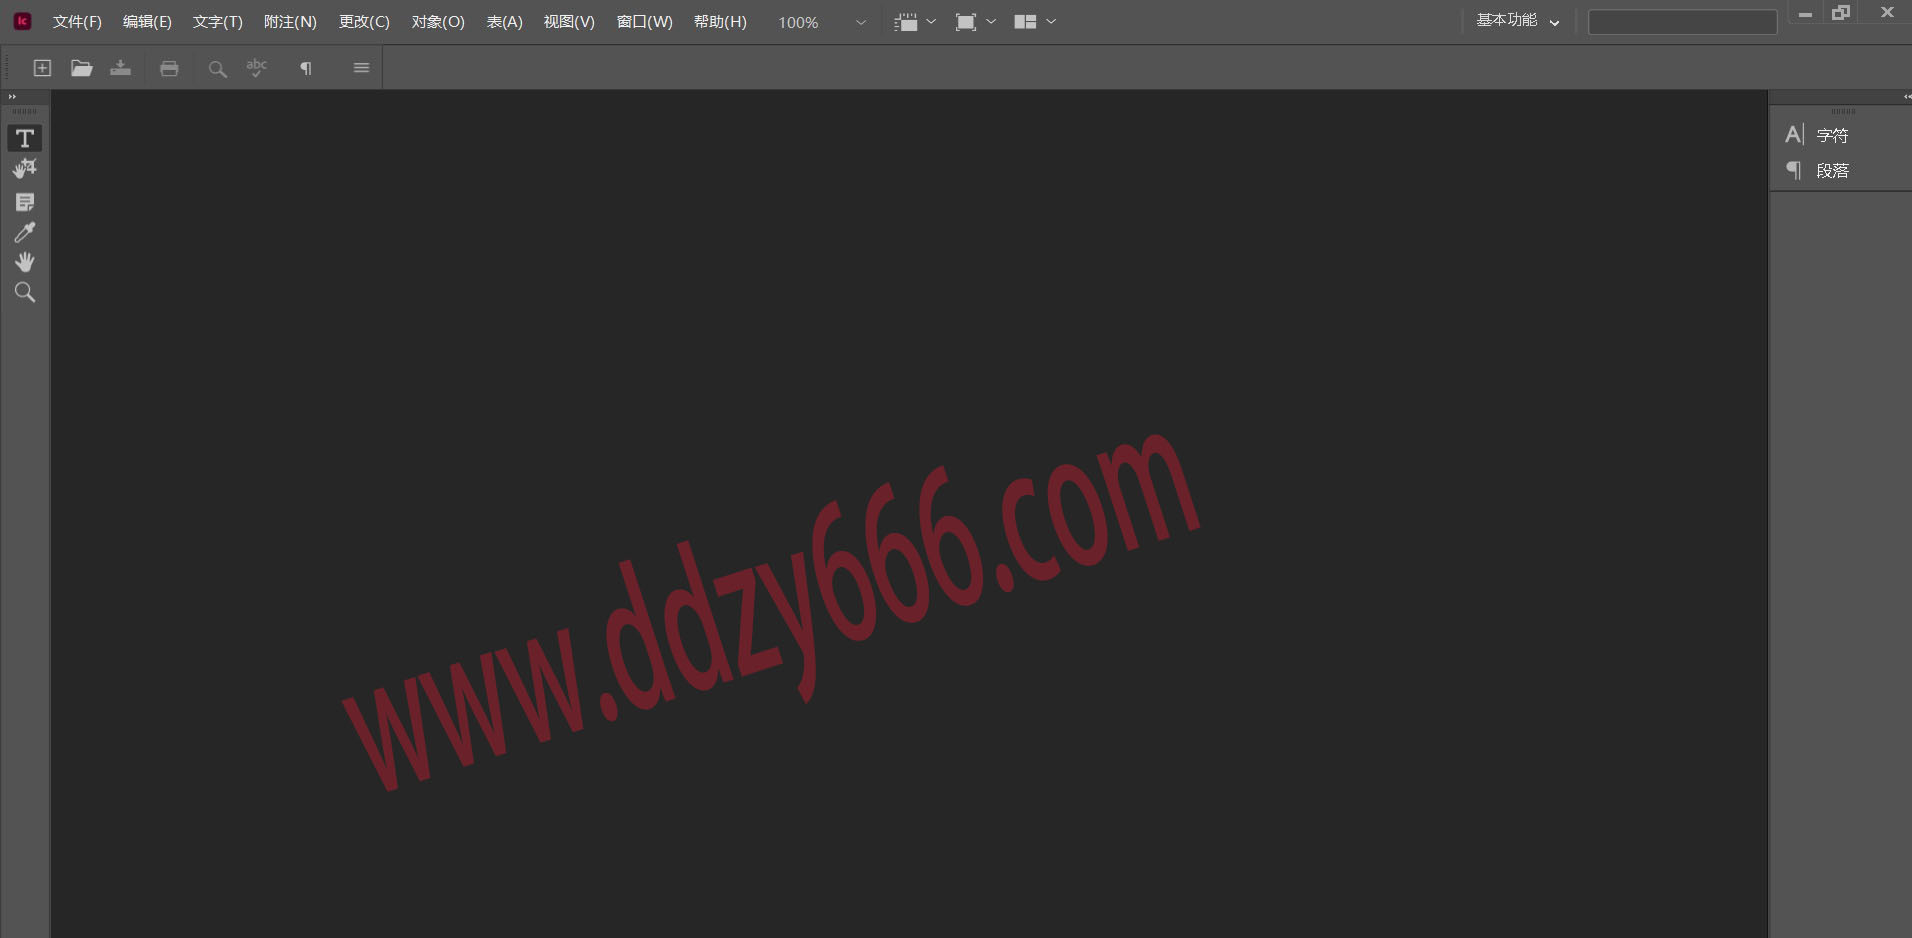Open the view options dropdown
Image resolution: width=1912 pixels, height=938 pixels.
915,22
